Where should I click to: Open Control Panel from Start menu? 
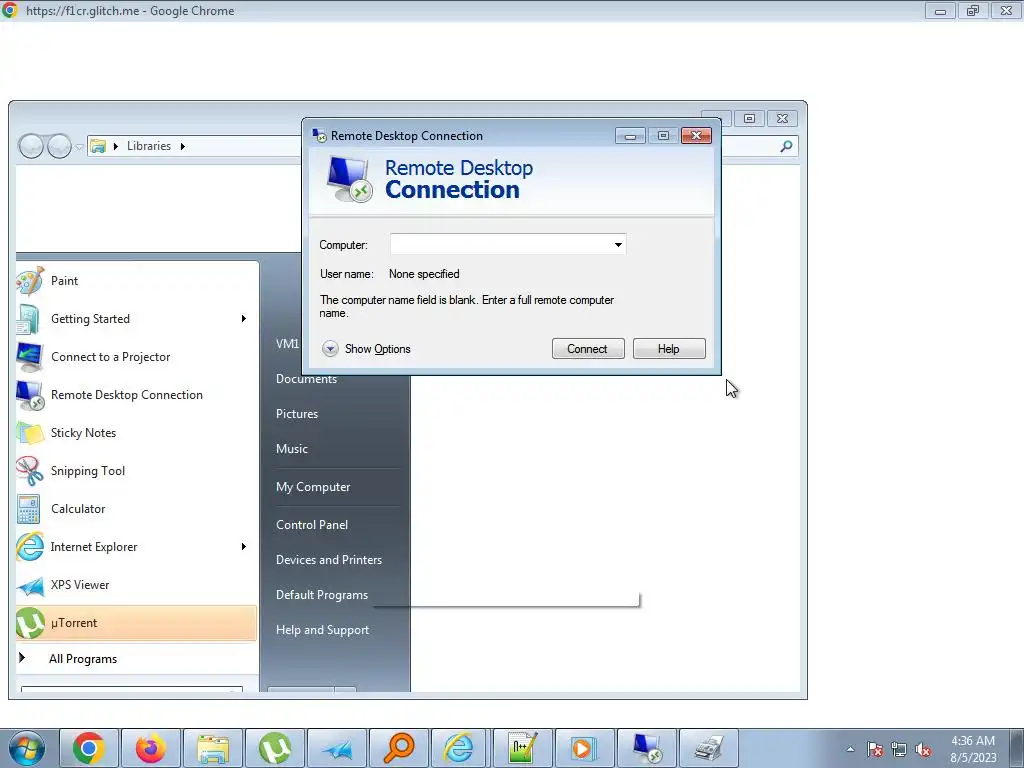[x=312, y=525]
